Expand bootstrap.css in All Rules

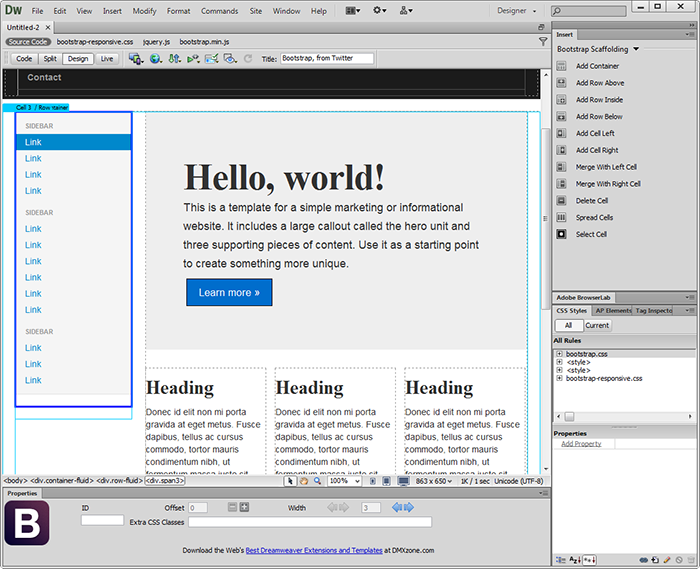(559, 354)
